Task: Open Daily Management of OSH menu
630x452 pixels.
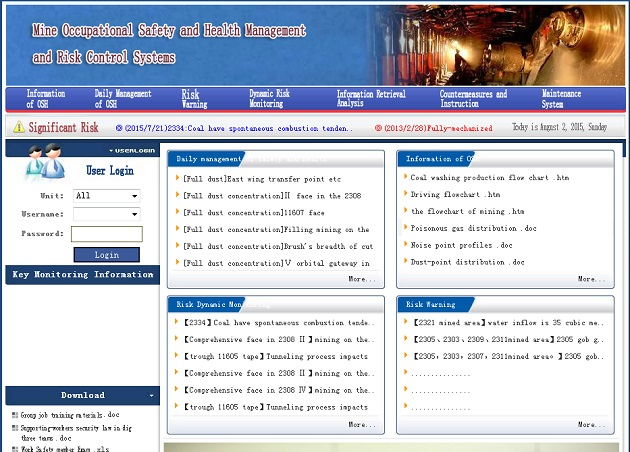Action: click(123, 99)
